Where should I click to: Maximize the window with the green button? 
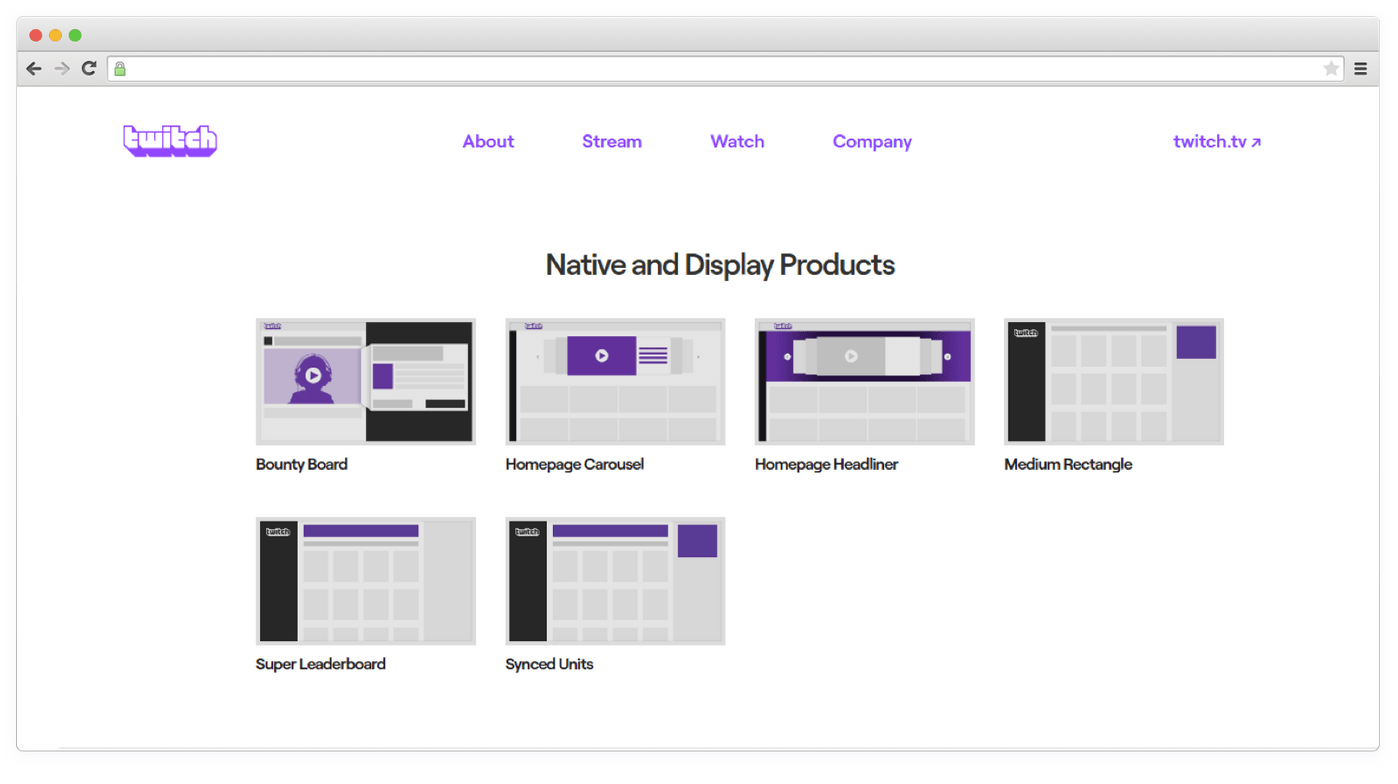click(x=75, y=35)
